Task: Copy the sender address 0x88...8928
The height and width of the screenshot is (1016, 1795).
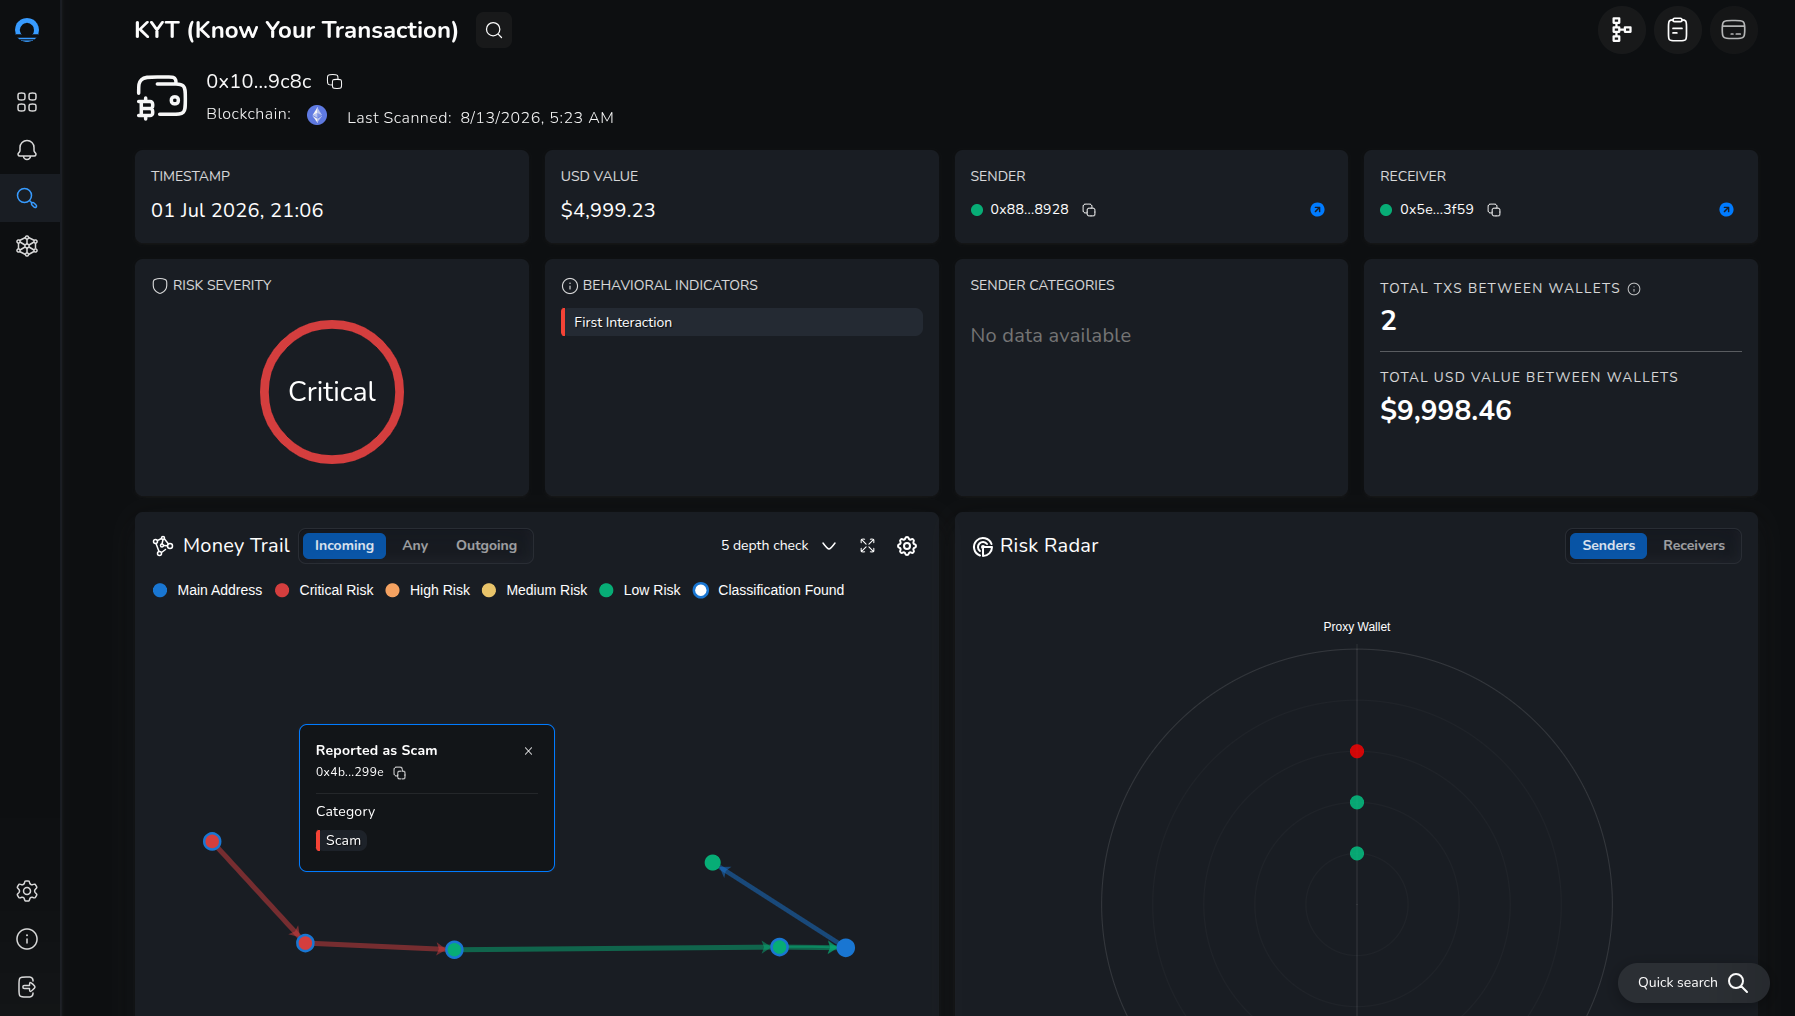Action: pos(1089,210)
